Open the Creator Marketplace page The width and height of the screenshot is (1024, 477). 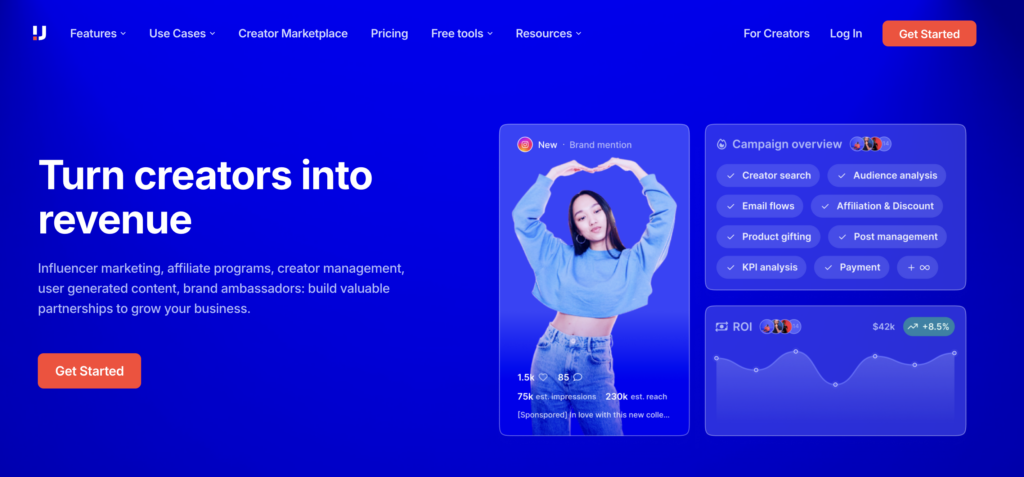coord(293,33)
